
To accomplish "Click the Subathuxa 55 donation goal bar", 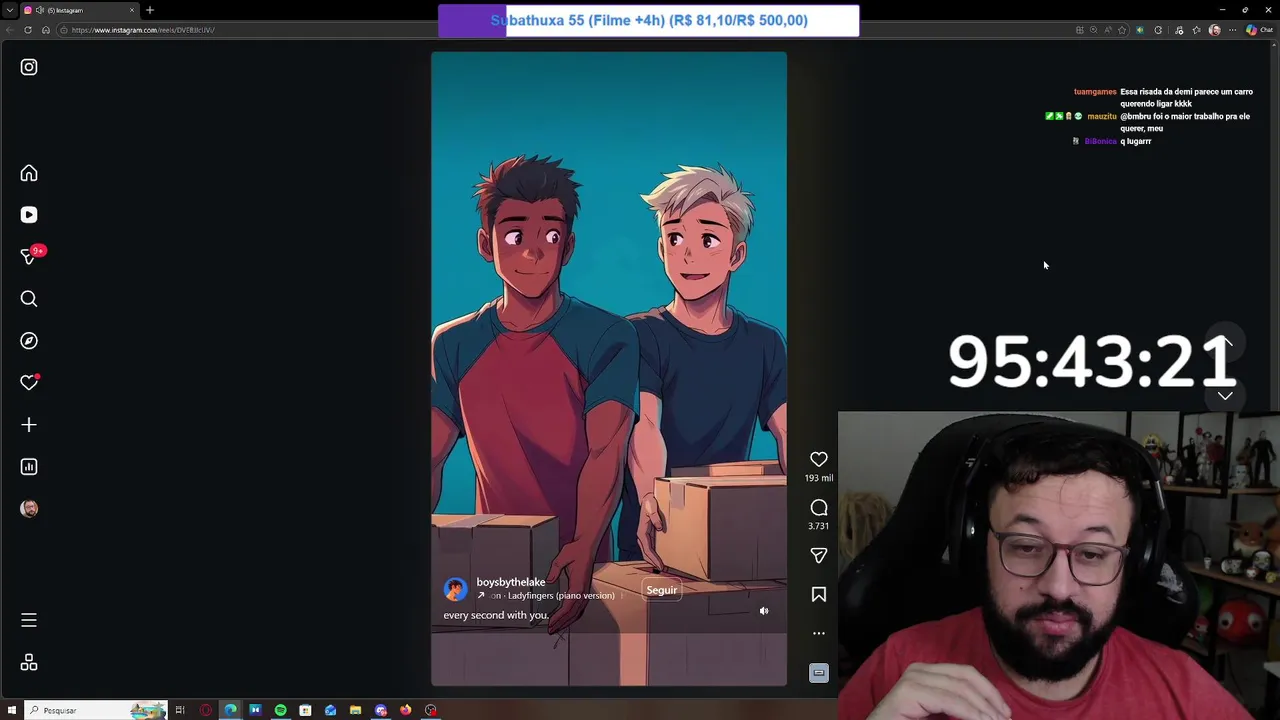I will (x=648, y=20).
